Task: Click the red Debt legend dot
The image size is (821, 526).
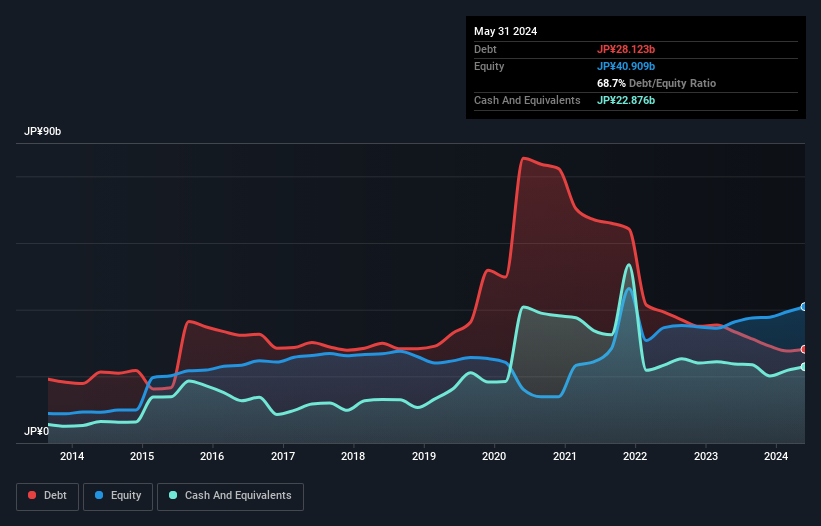Action: pyautogui.click(x=32, y=495)
